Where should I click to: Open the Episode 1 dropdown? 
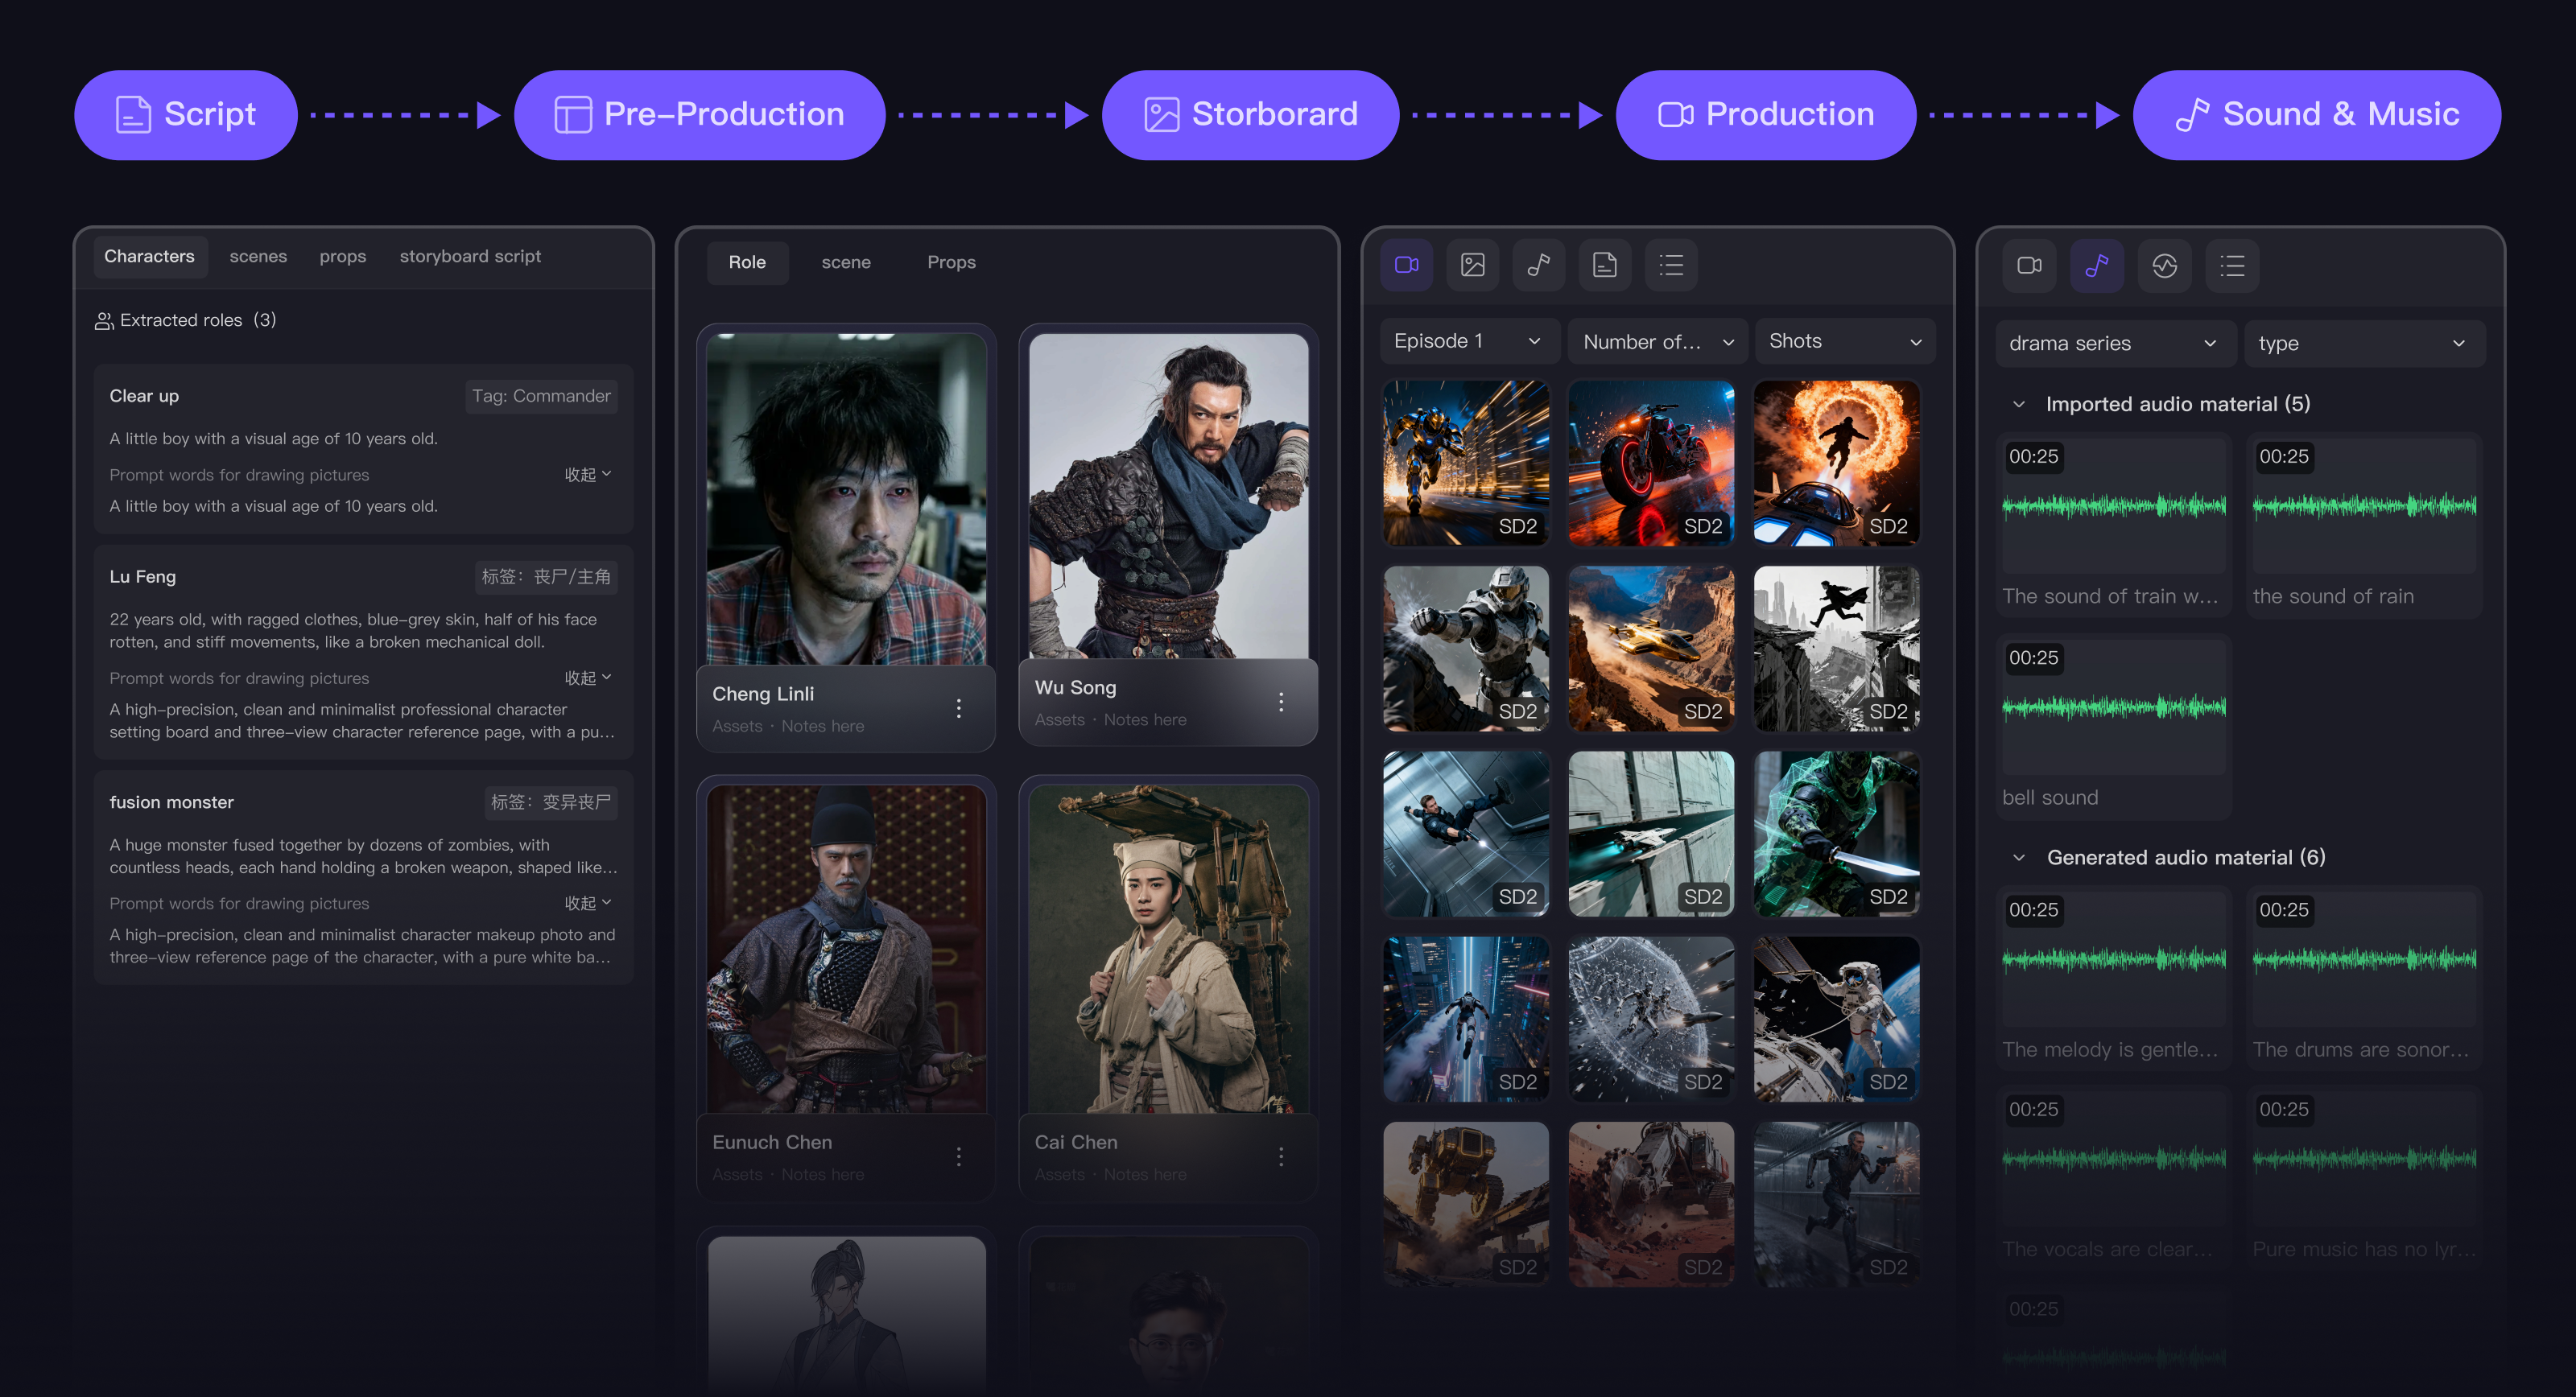point(1469,341)
